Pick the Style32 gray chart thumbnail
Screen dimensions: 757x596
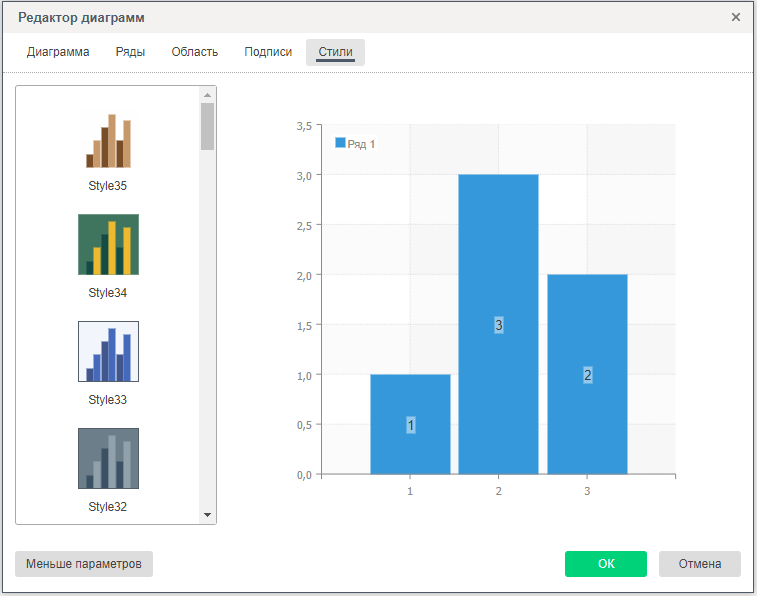pos(108,458)
